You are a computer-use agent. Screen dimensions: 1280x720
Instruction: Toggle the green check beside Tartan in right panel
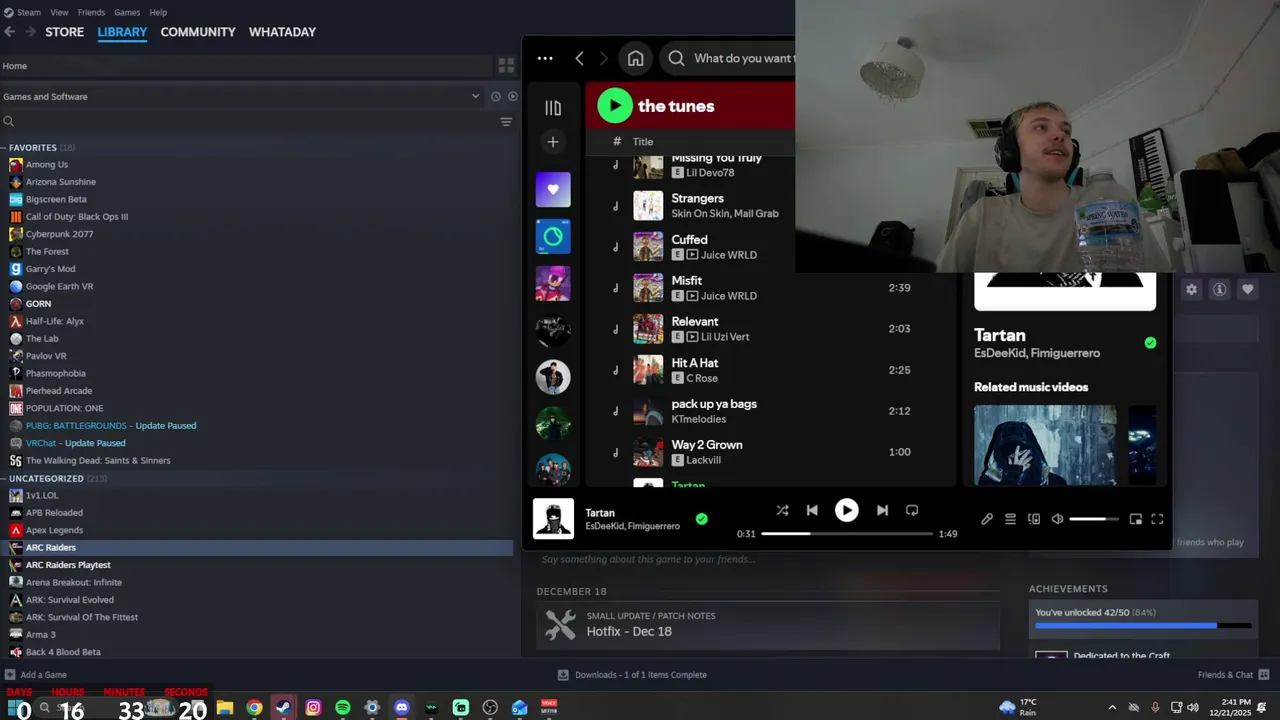1150,343
